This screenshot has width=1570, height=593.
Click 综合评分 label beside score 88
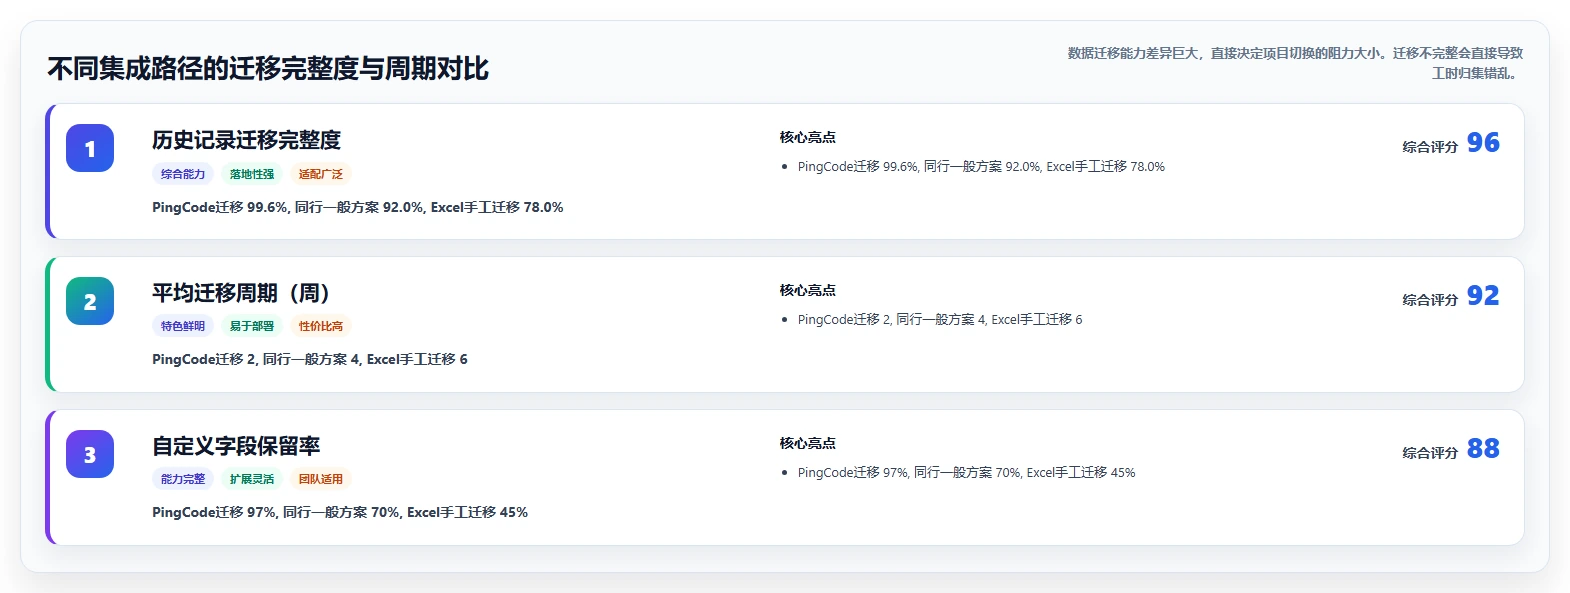[x=1430, y=453]
